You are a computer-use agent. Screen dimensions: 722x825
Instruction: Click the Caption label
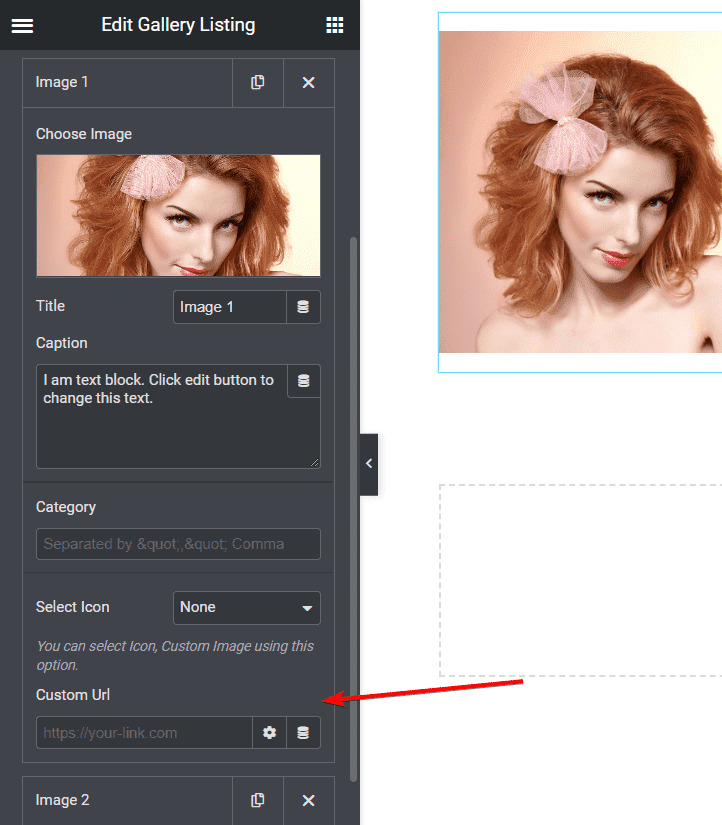(62, 343)
